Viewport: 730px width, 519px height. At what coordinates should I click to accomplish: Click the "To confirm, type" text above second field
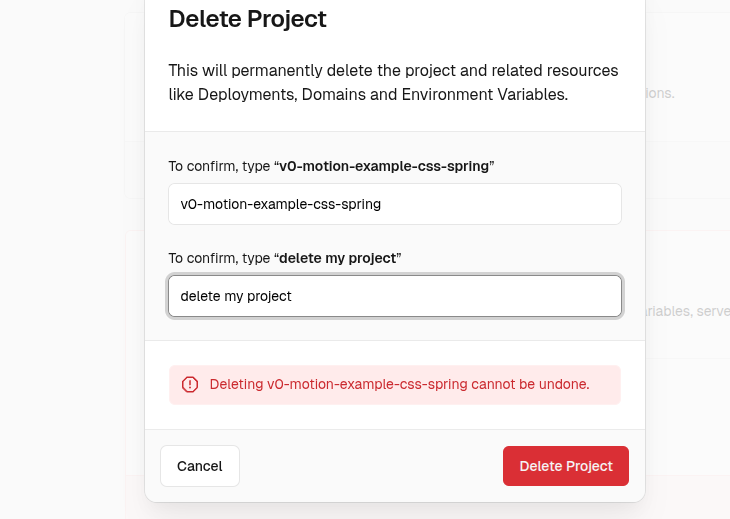pos(219,258)
